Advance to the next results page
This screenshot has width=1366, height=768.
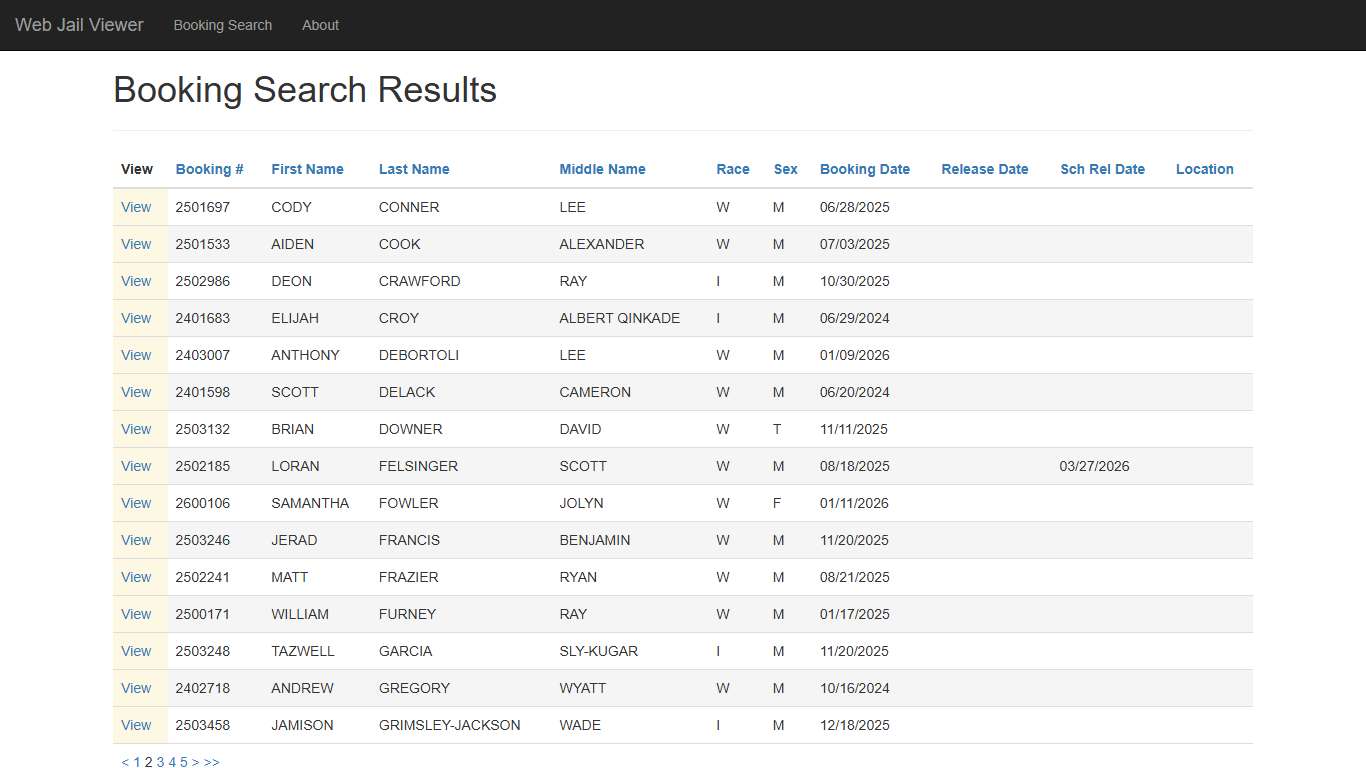click(195, 761)
